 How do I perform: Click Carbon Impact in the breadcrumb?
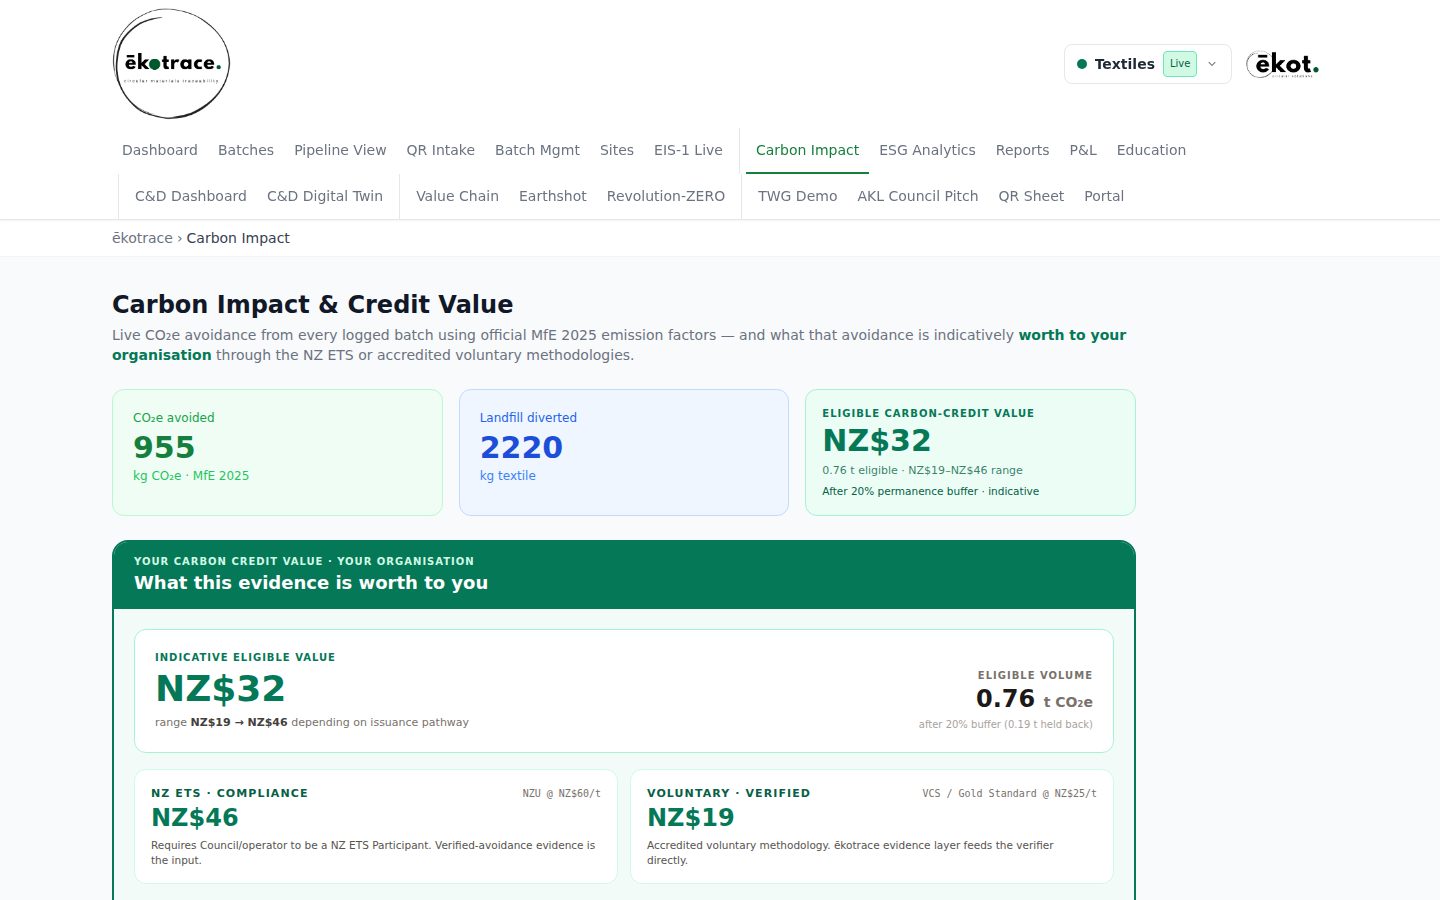pyautogui.click(x=238, y=238)
